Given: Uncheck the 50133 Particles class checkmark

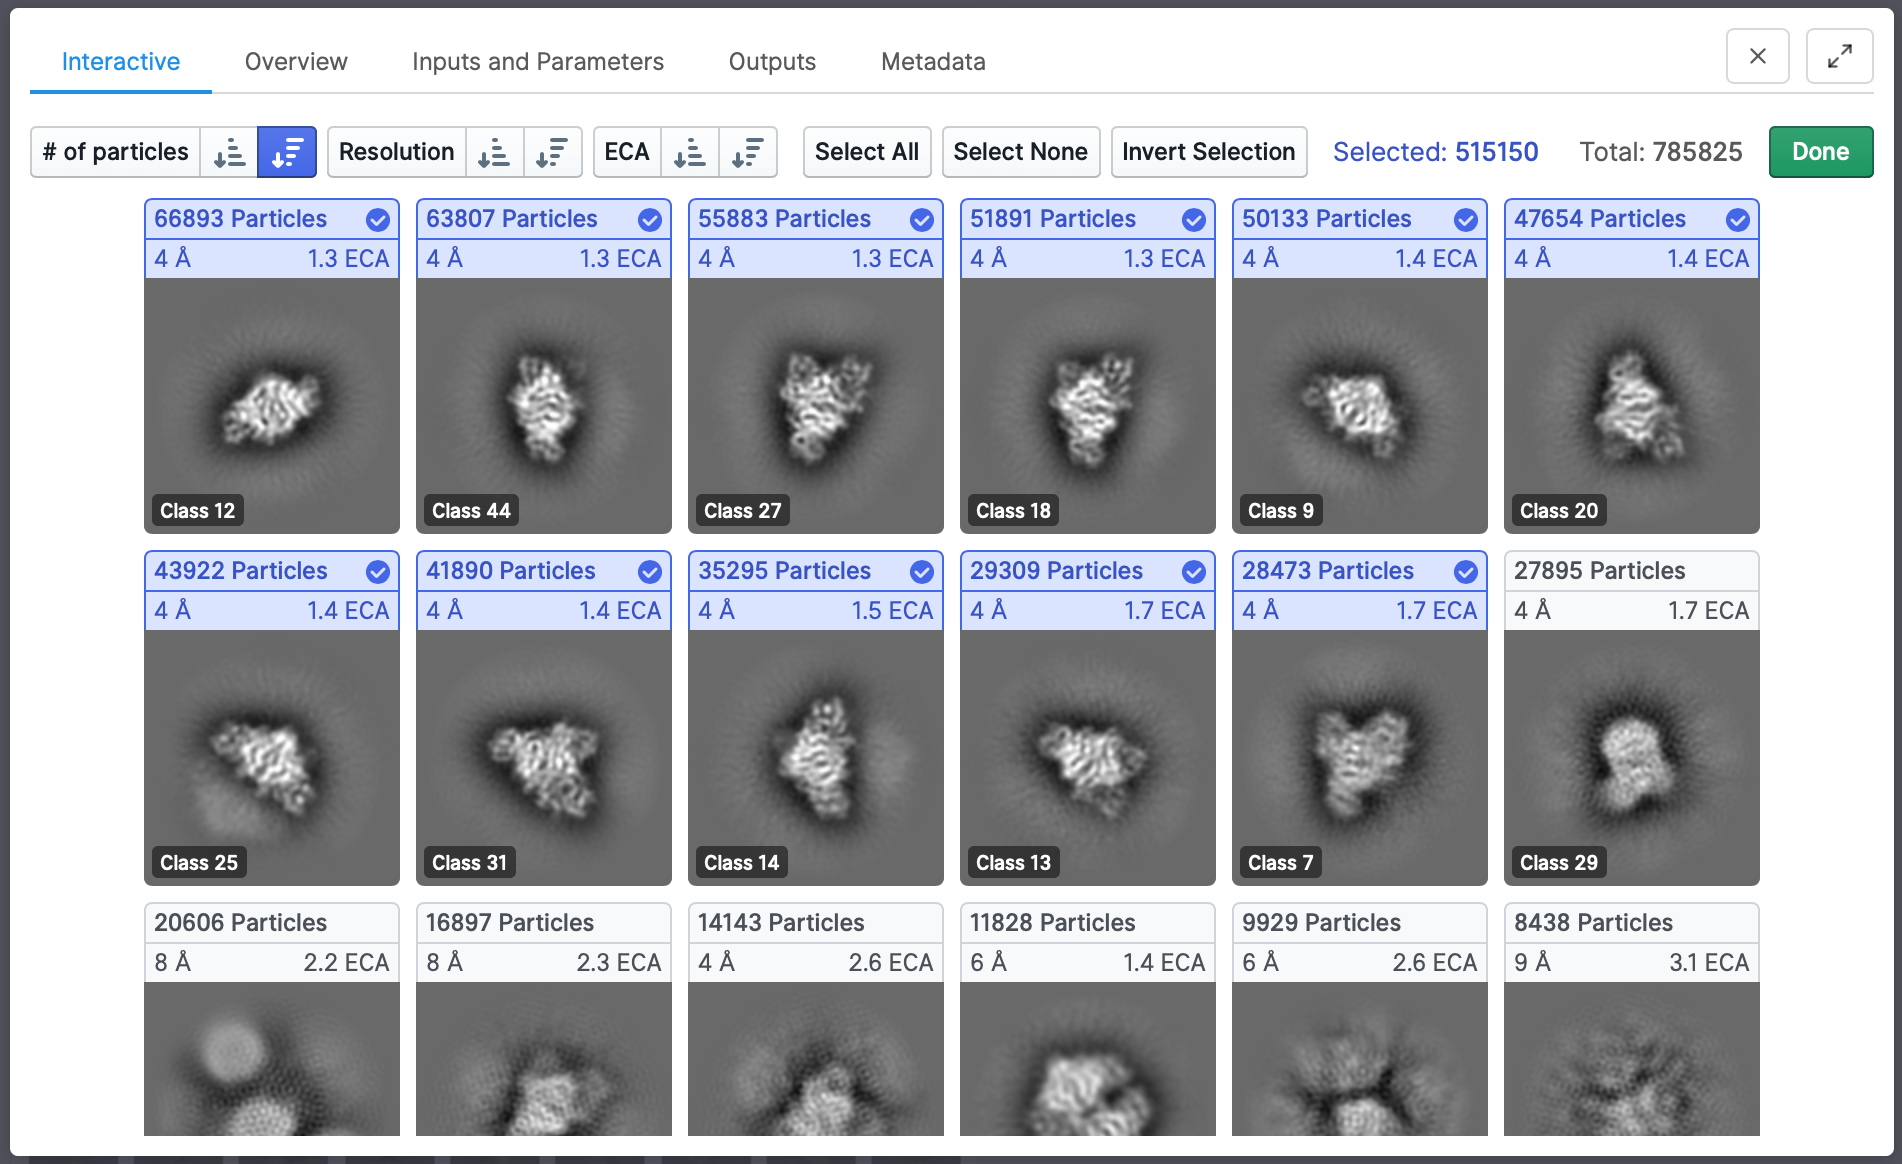Looking at the screenshot, I should pyautogui.click(x=1466, y=220).
